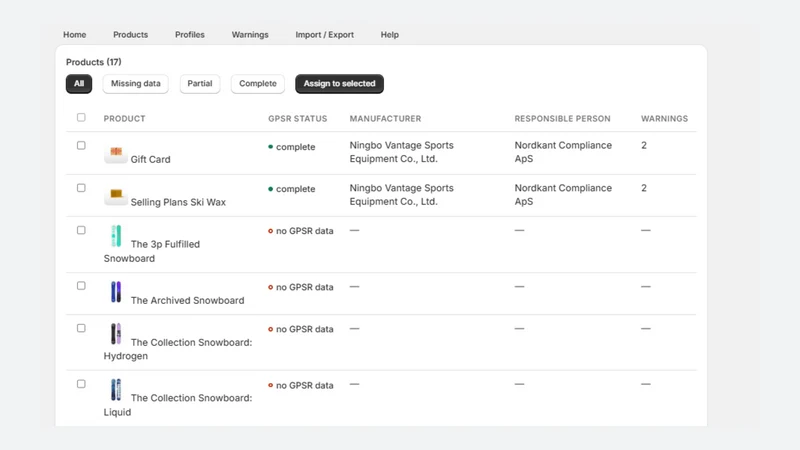Check The 3p Fulfilled Snowboard checkbox

coord(81,230)
